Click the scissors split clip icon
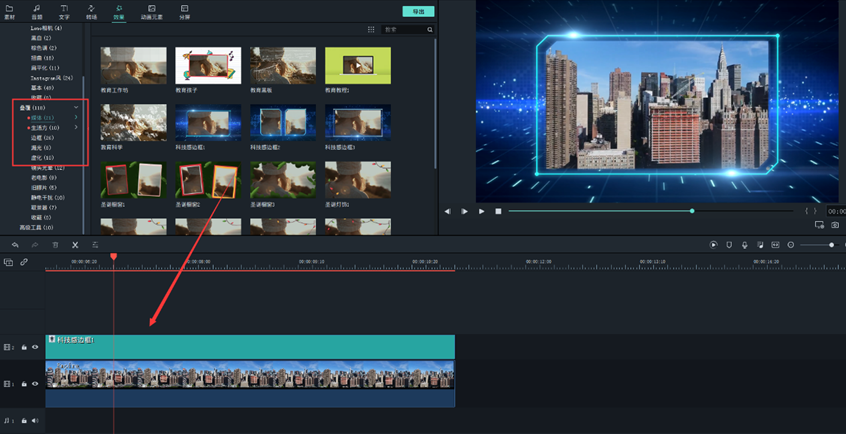This screenshot has height=434, width=846. point(75,245)
